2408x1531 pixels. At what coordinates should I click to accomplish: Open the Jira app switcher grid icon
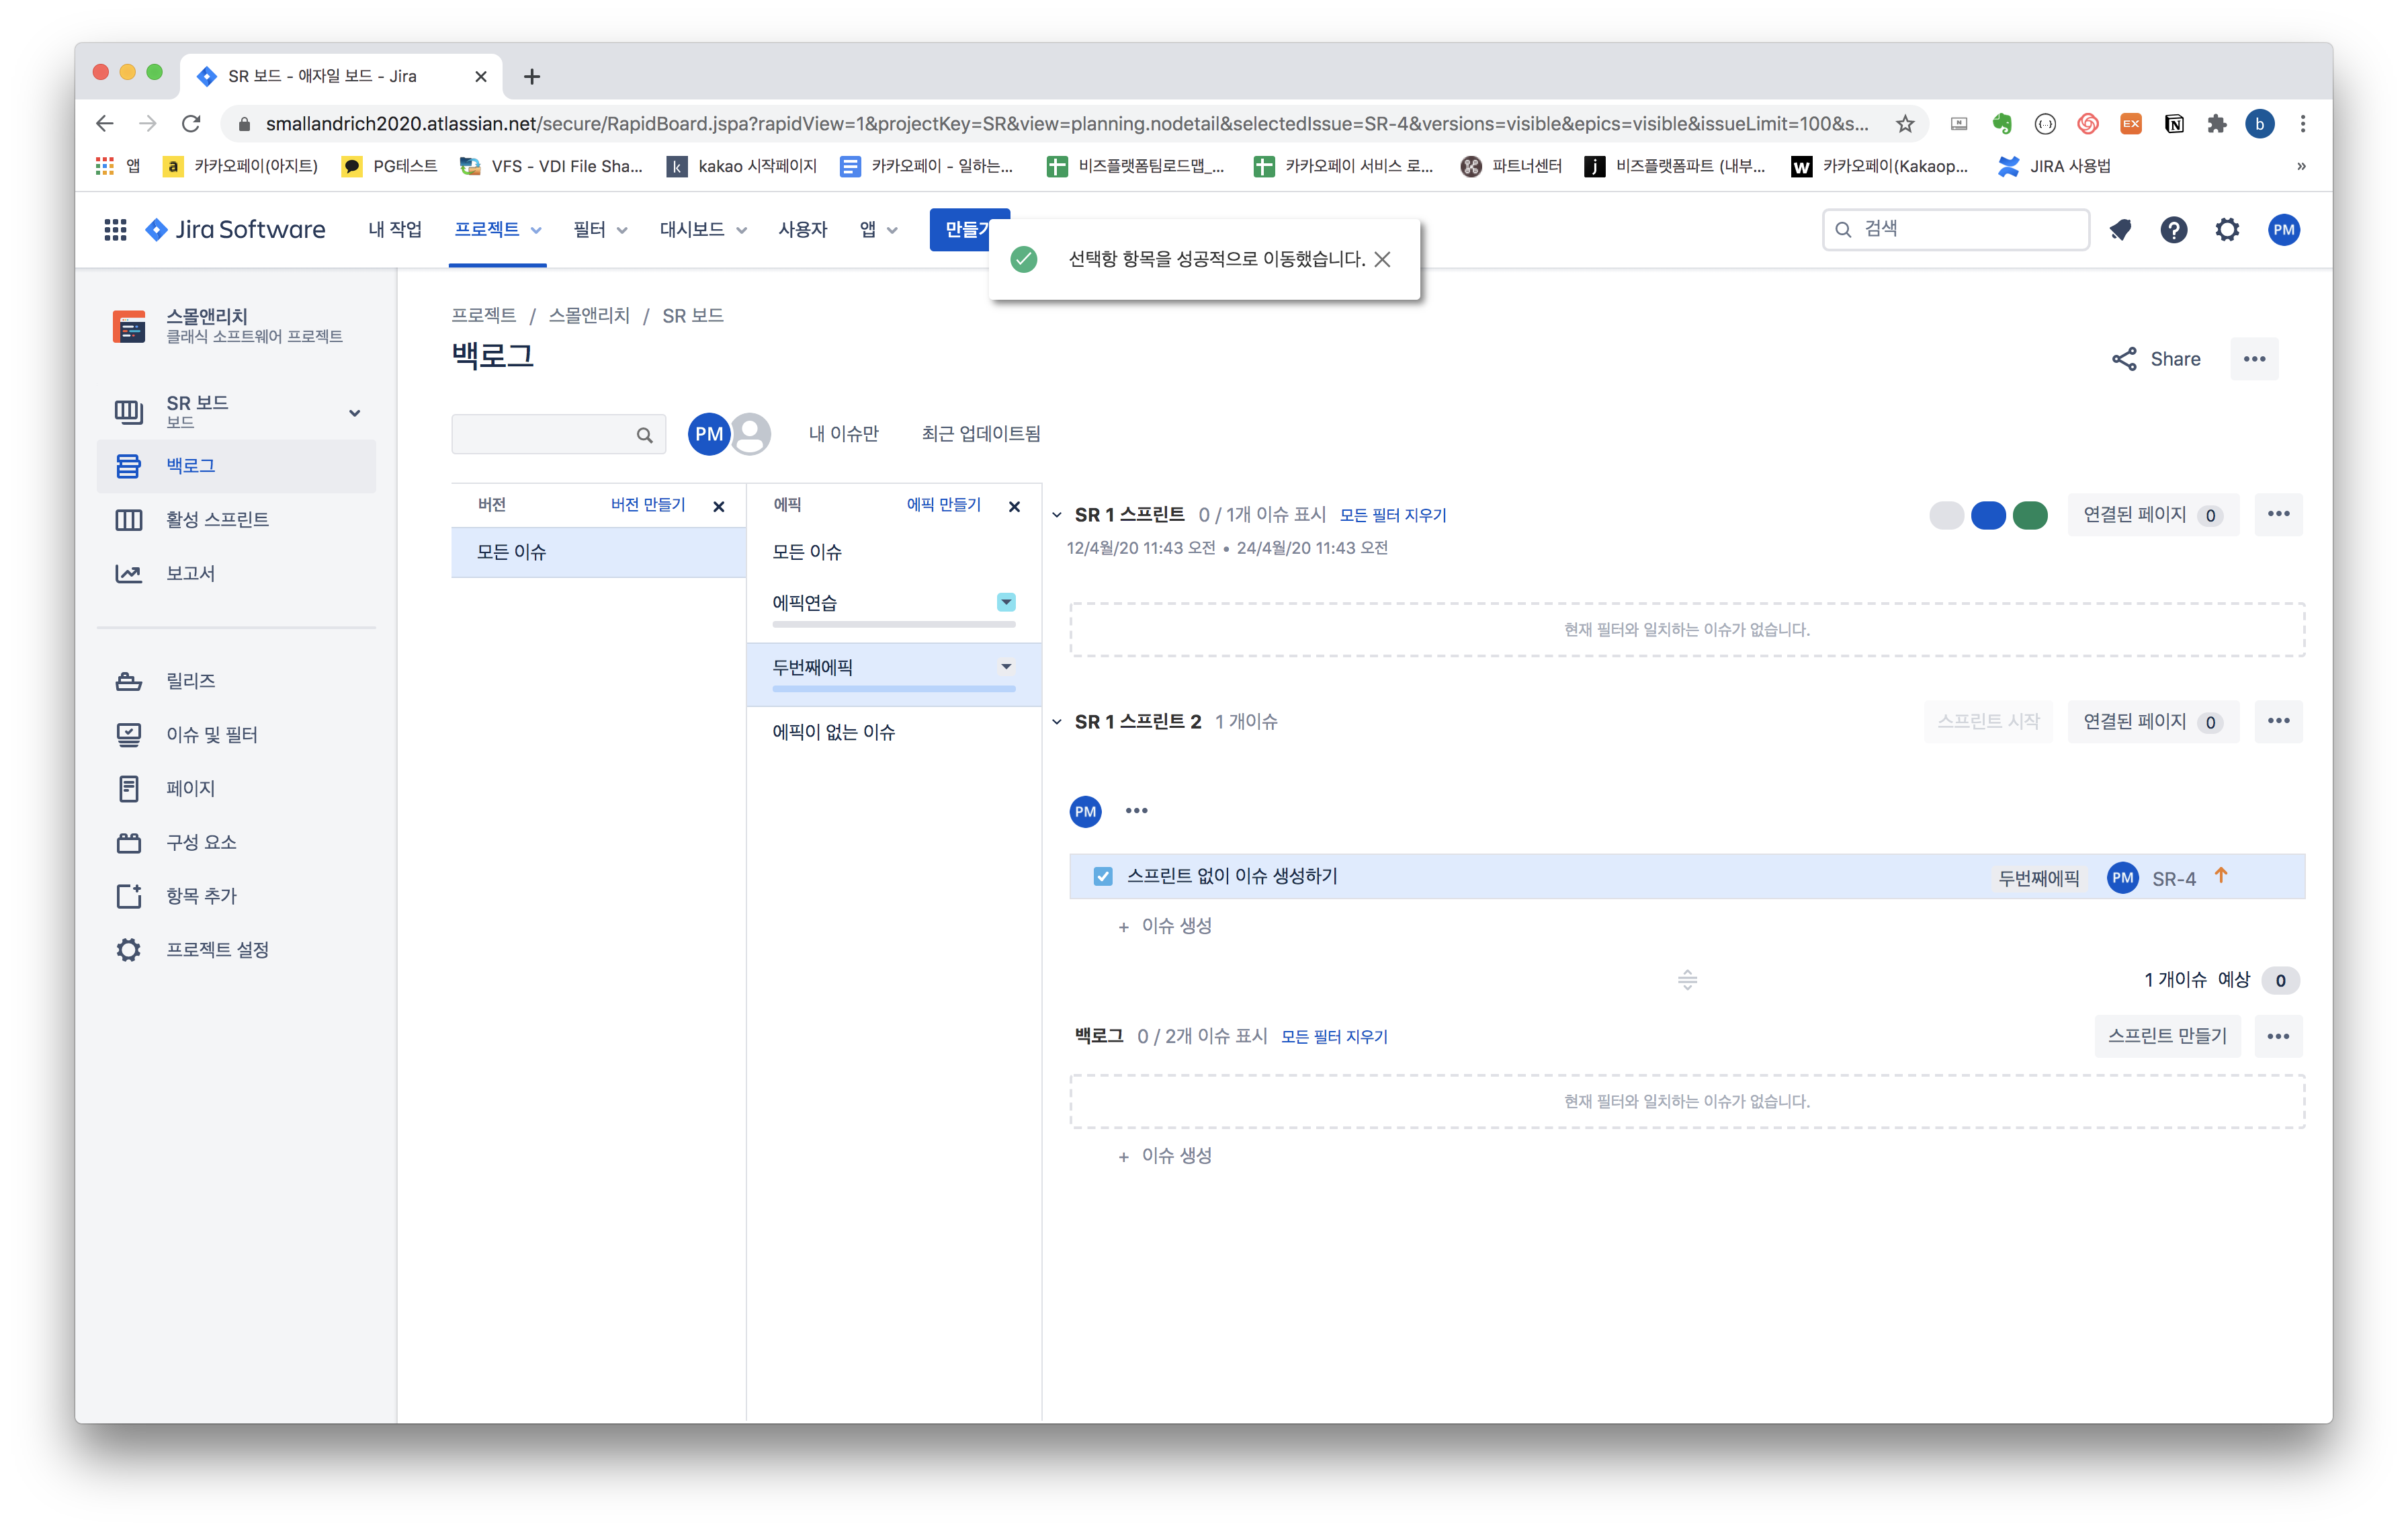pyautogui.click(x=115, y=229)
